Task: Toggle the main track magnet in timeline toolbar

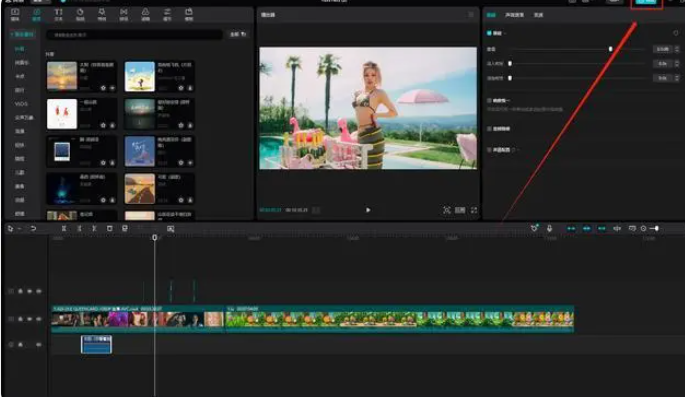Action: click(571, 228)
